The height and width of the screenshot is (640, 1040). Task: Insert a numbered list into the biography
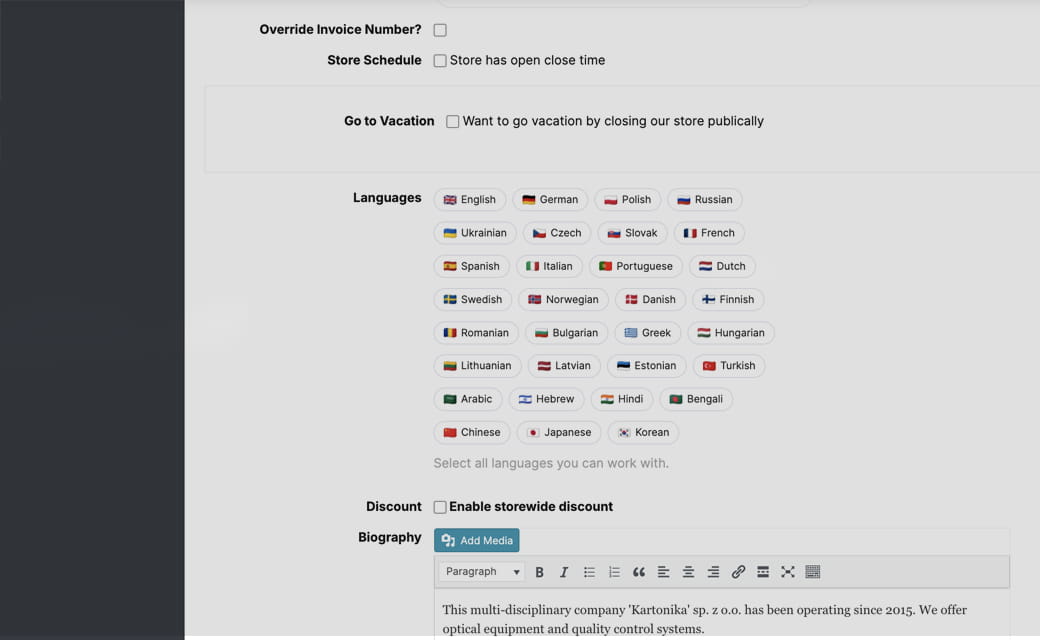[x=614, y=571]
